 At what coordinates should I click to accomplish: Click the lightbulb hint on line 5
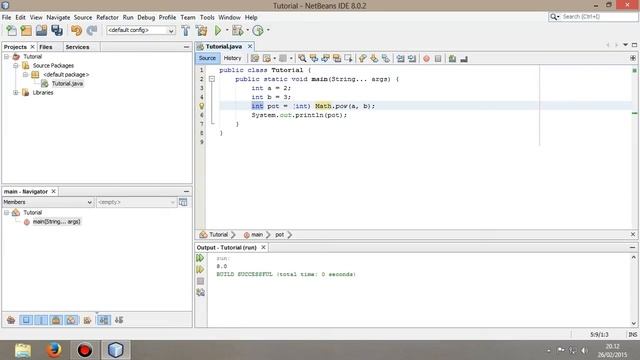click(x=201, y=106)
